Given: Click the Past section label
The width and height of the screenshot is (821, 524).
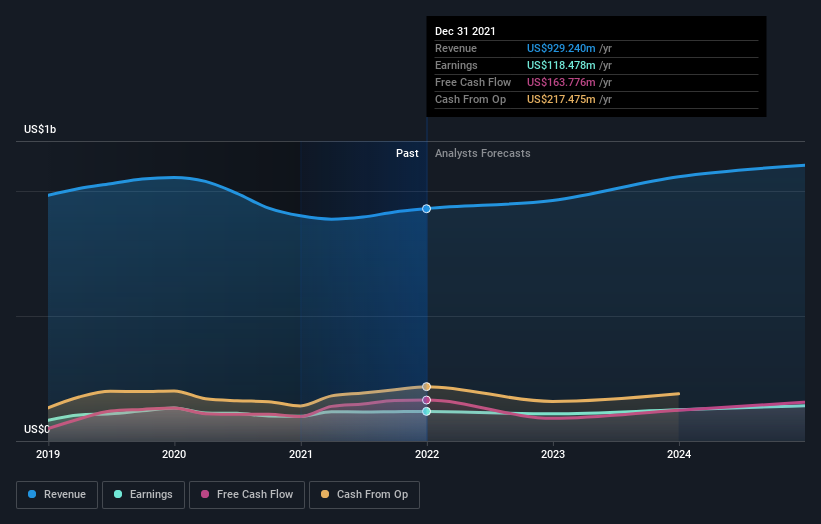Looking at the screenshot, I should pyautogui.click(x=407, y=153).
